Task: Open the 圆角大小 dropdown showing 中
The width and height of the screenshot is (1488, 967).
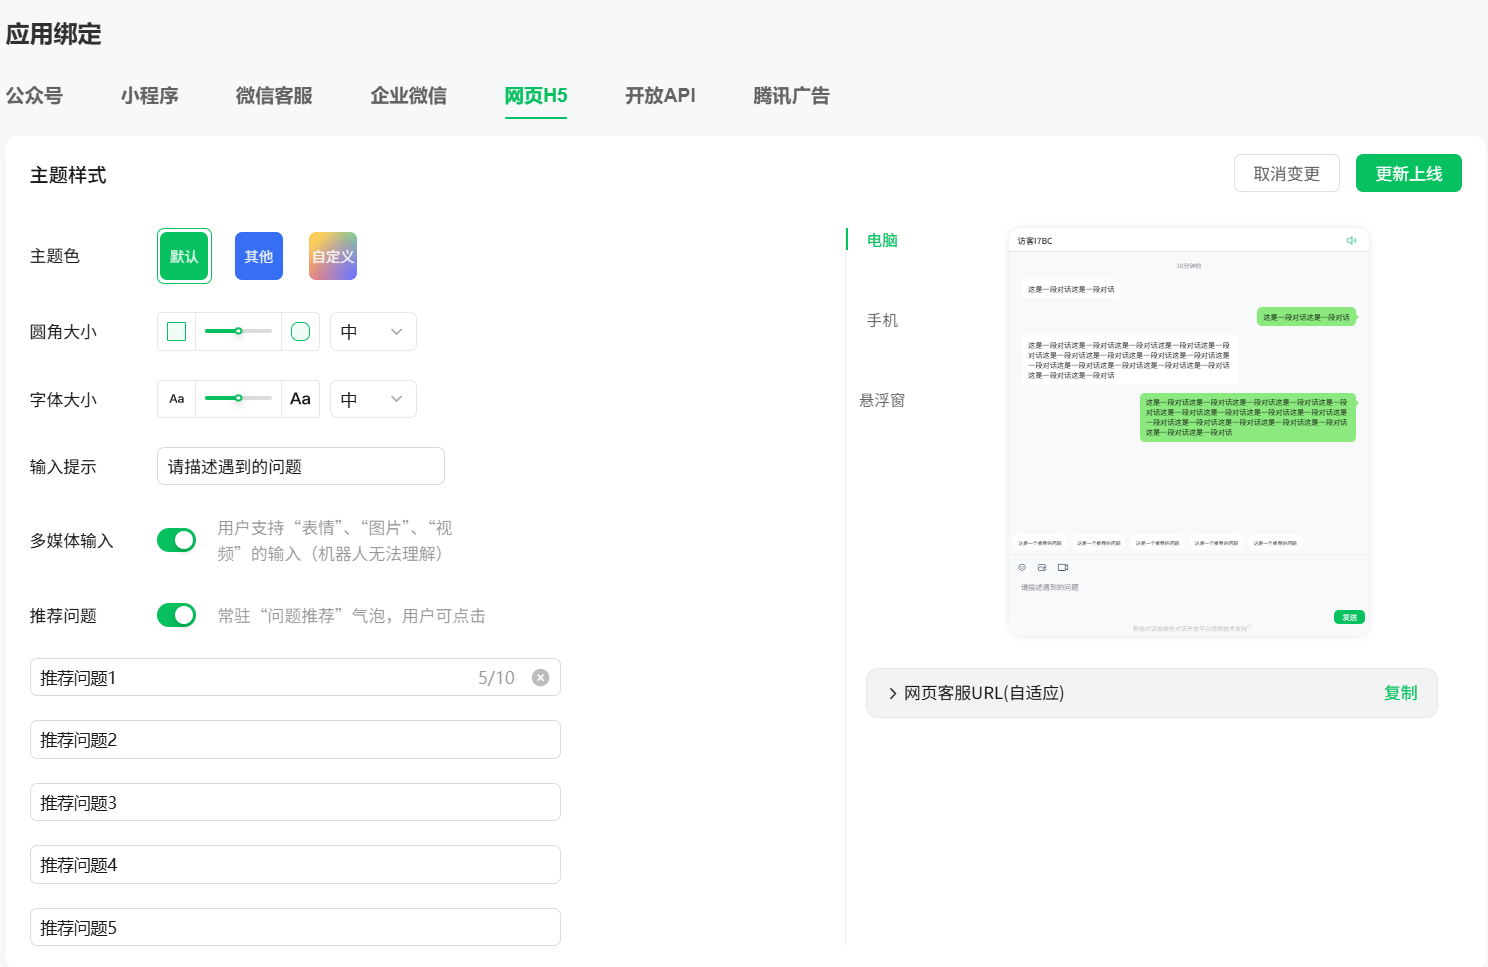Action: pyautogui.click(x=373, y=332)
